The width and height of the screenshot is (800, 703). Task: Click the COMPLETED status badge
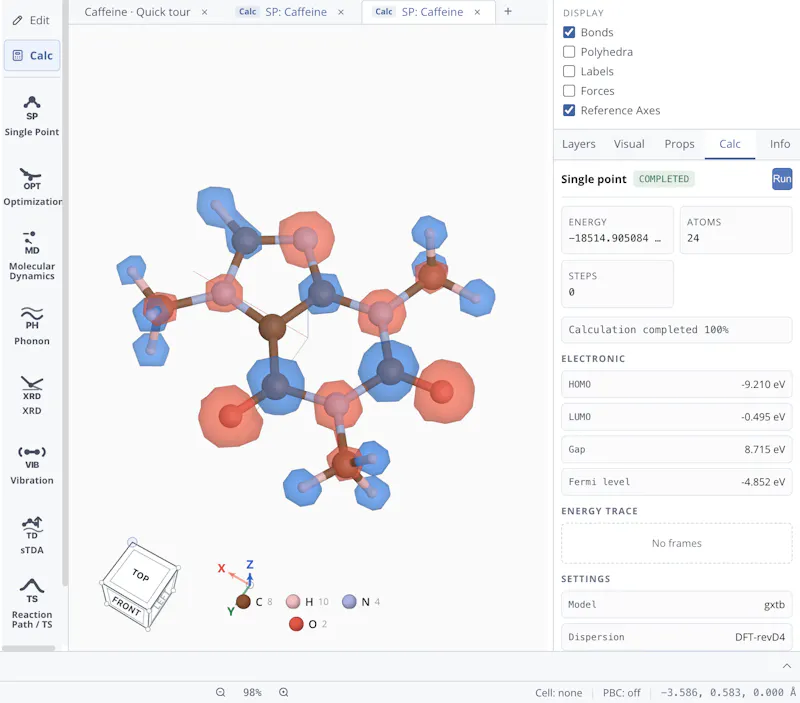(x=664, y=179)
